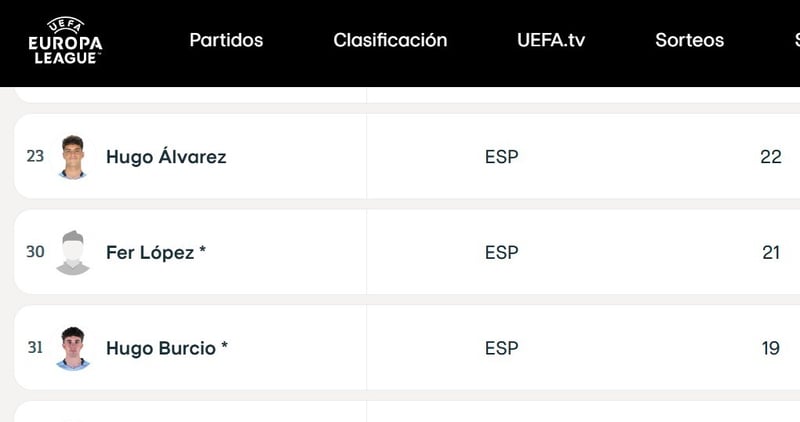Screen dimensions: 800x422
Task: Click age value 21 for Fer López
Action: click(x=770, y=253)
